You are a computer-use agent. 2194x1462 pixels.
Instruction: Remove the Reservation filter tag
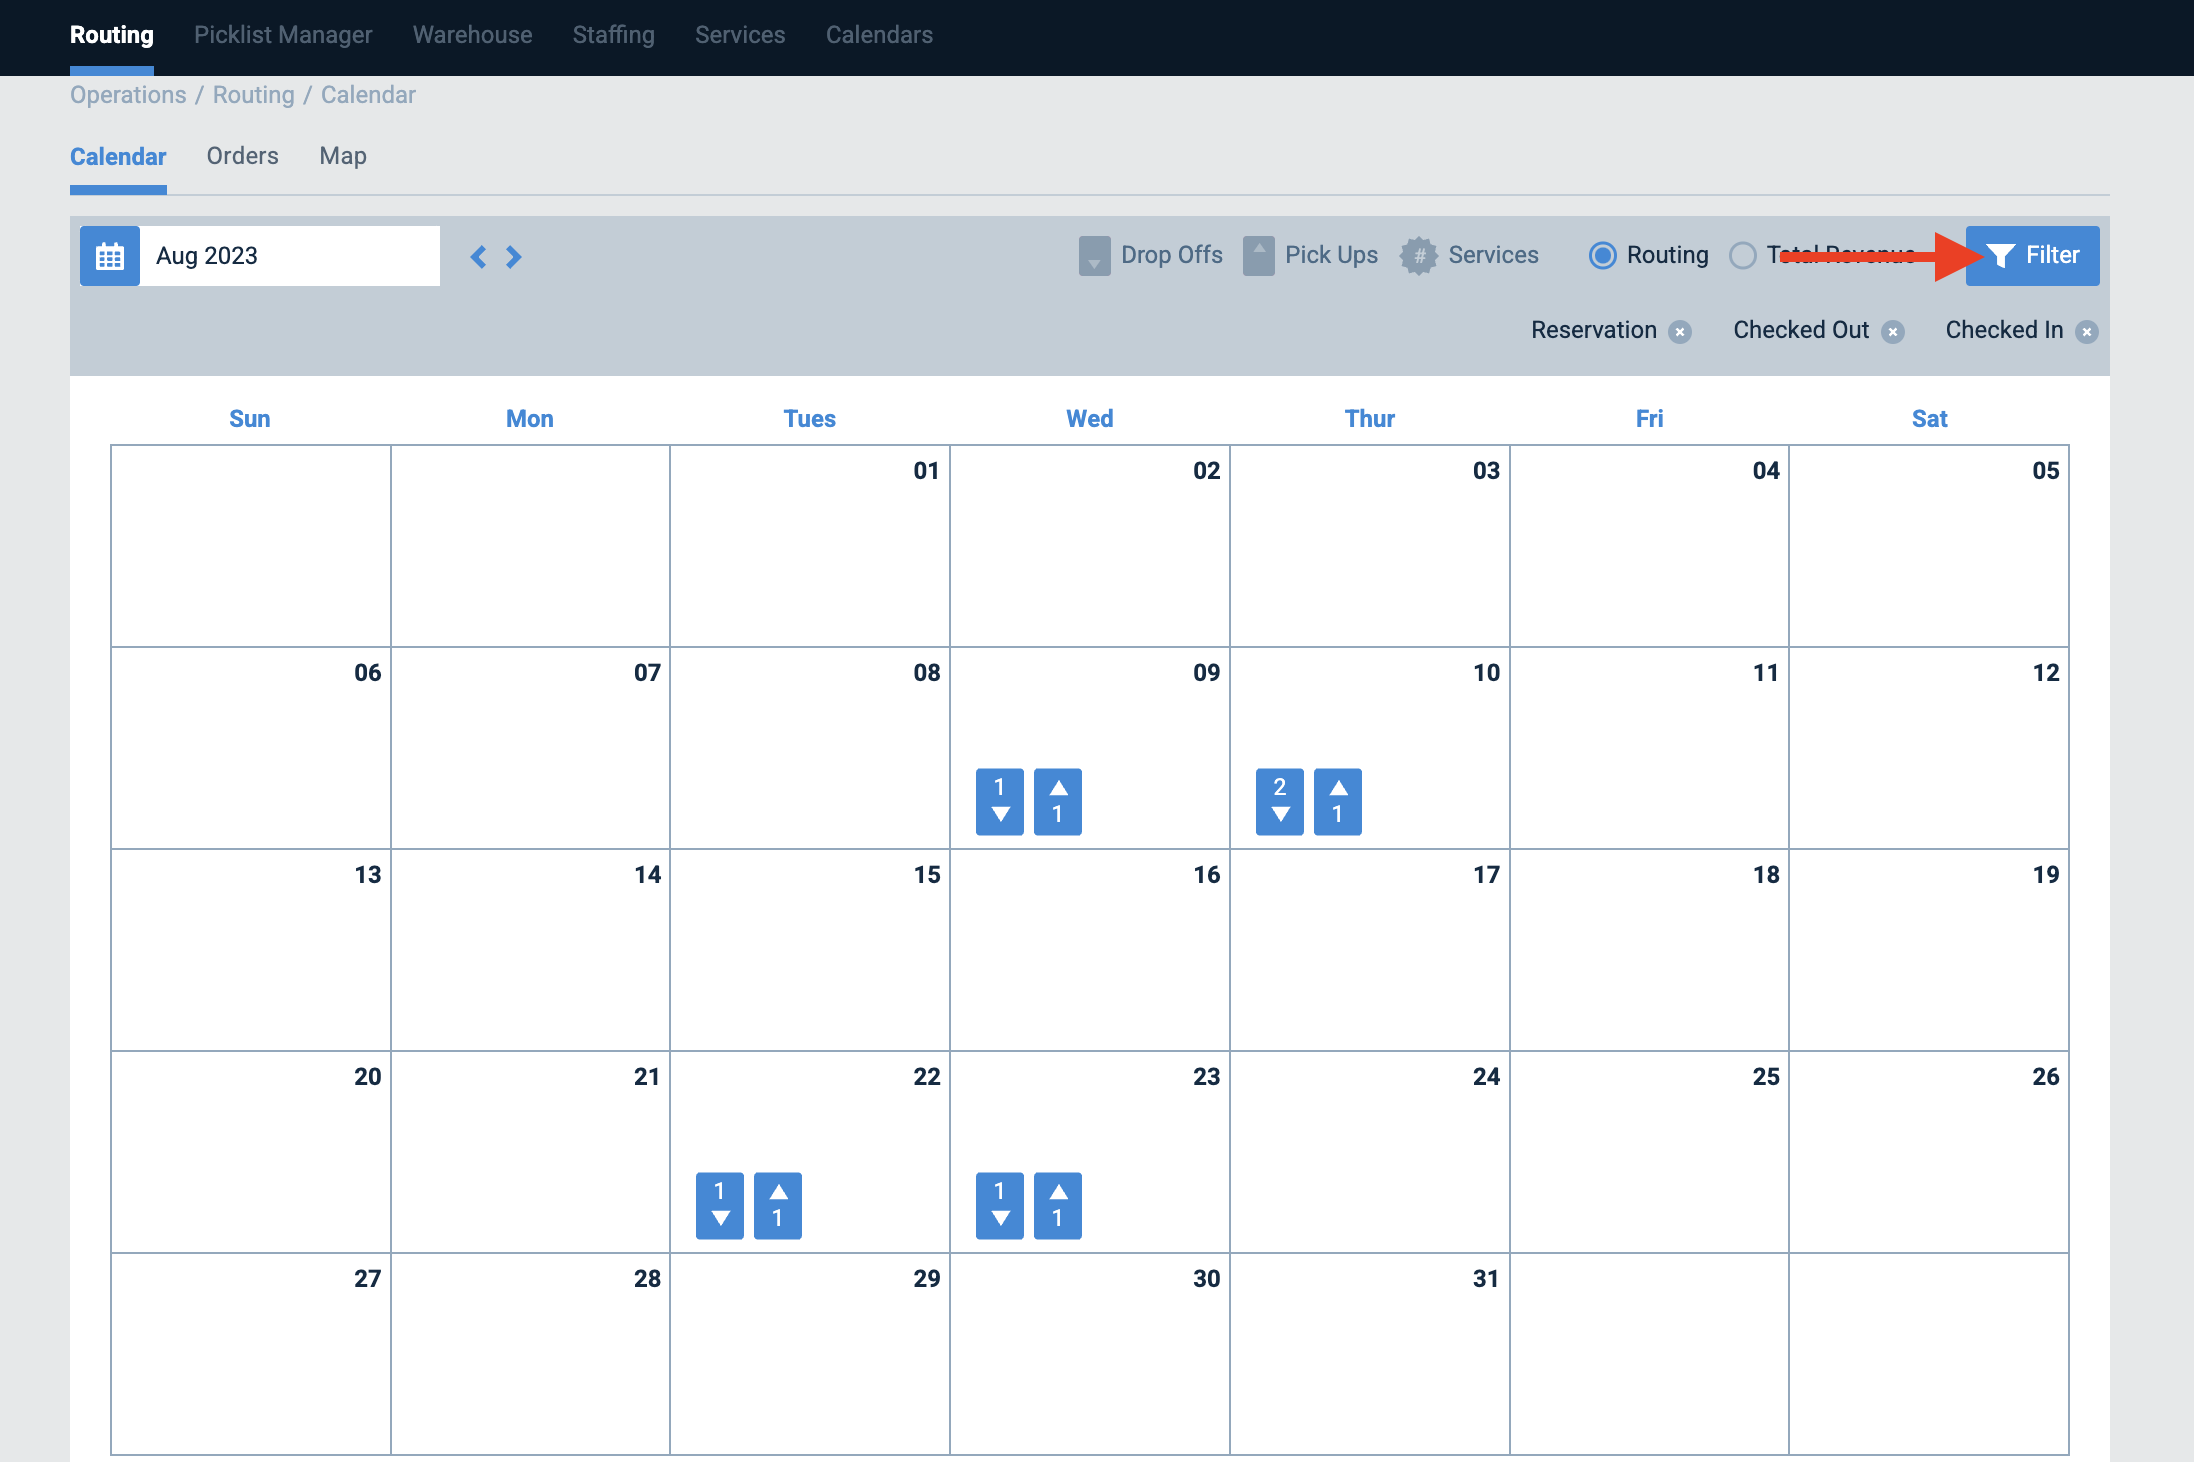[1681, 332]
